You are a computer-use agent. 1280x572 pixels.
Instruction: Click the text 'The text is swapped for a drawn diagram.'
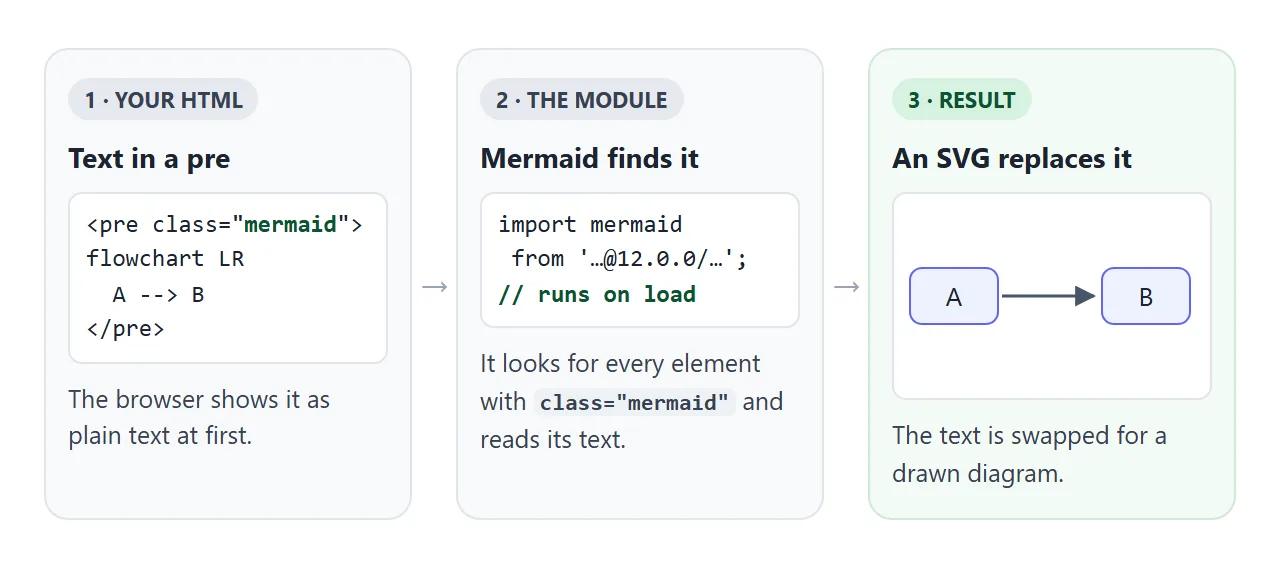(x=1030, y=454)
